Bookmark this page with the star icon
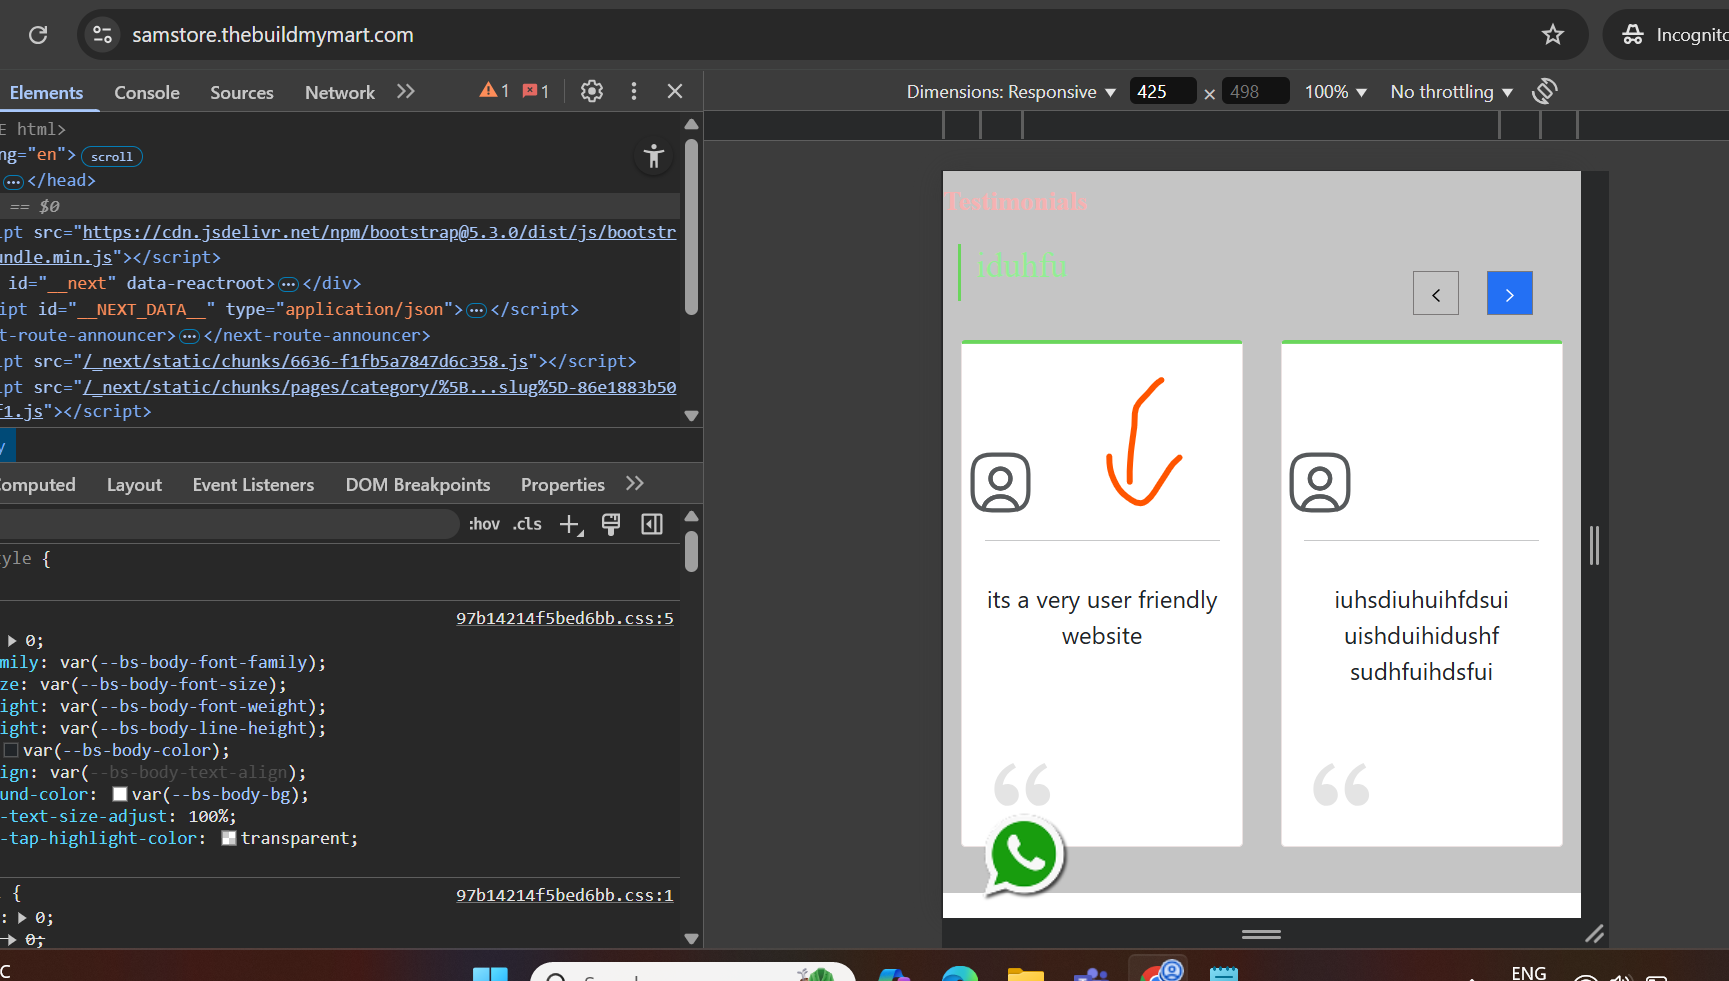The height and width of the screenshot is (981, 1729). [x=1552, y=35]
